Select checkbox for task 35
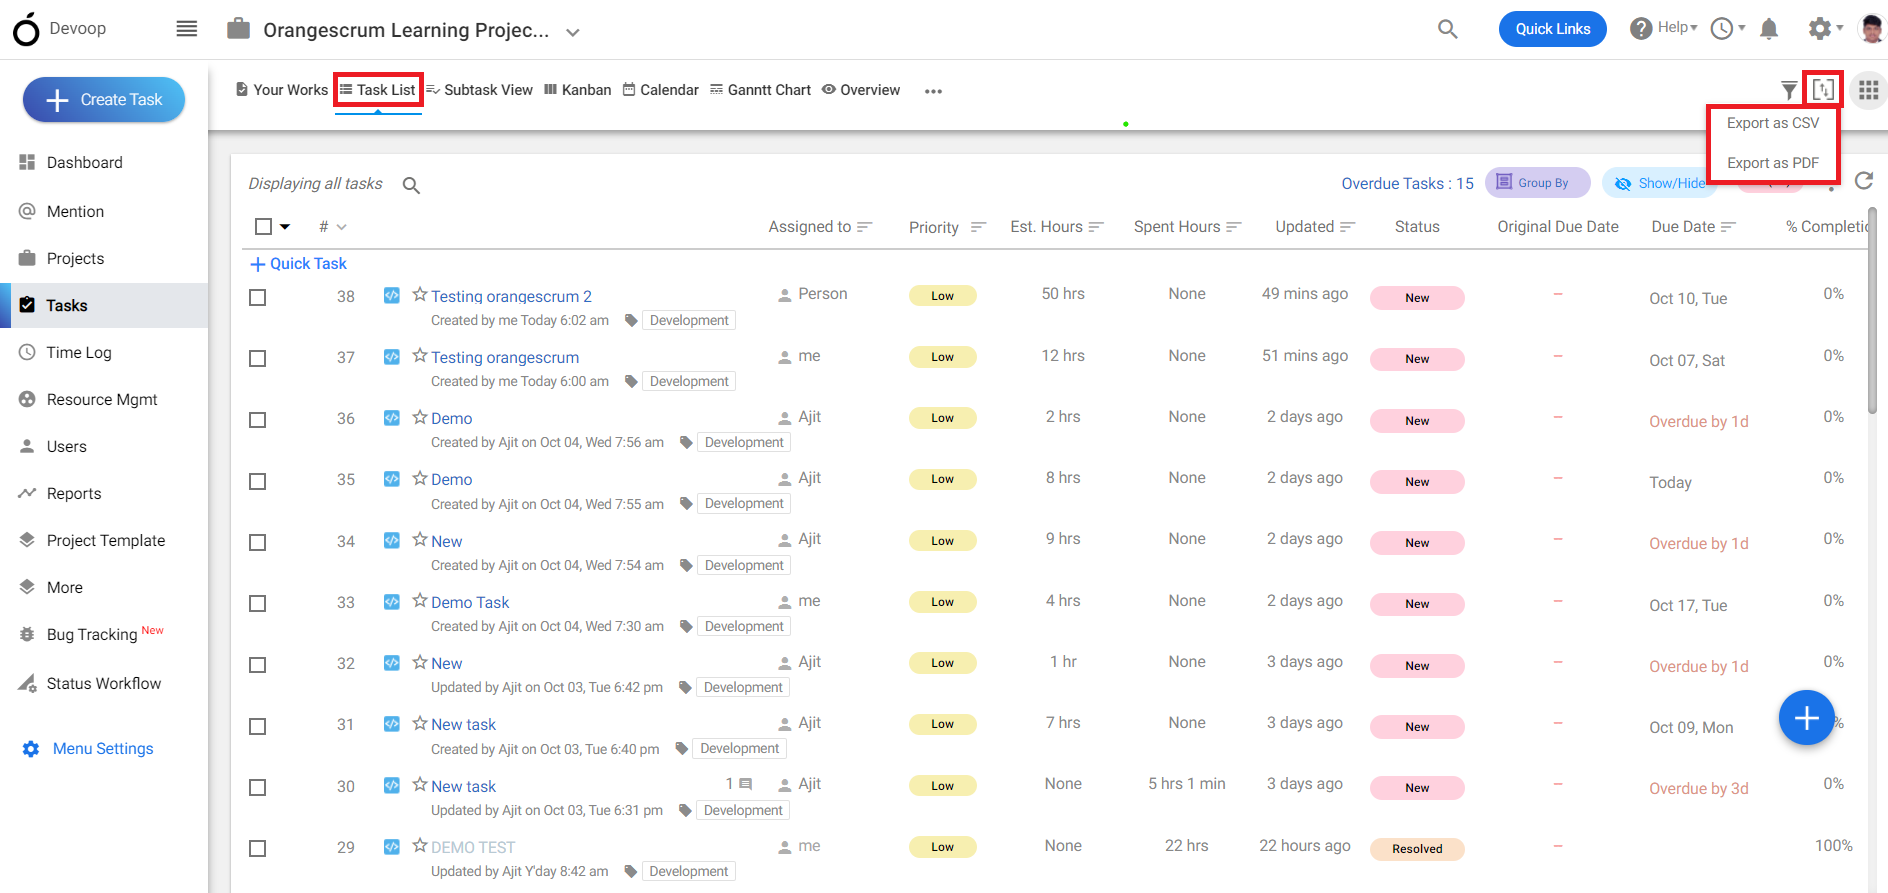Image resolution: width=1888 pixels, height=893 pixels. click(258, 481)
